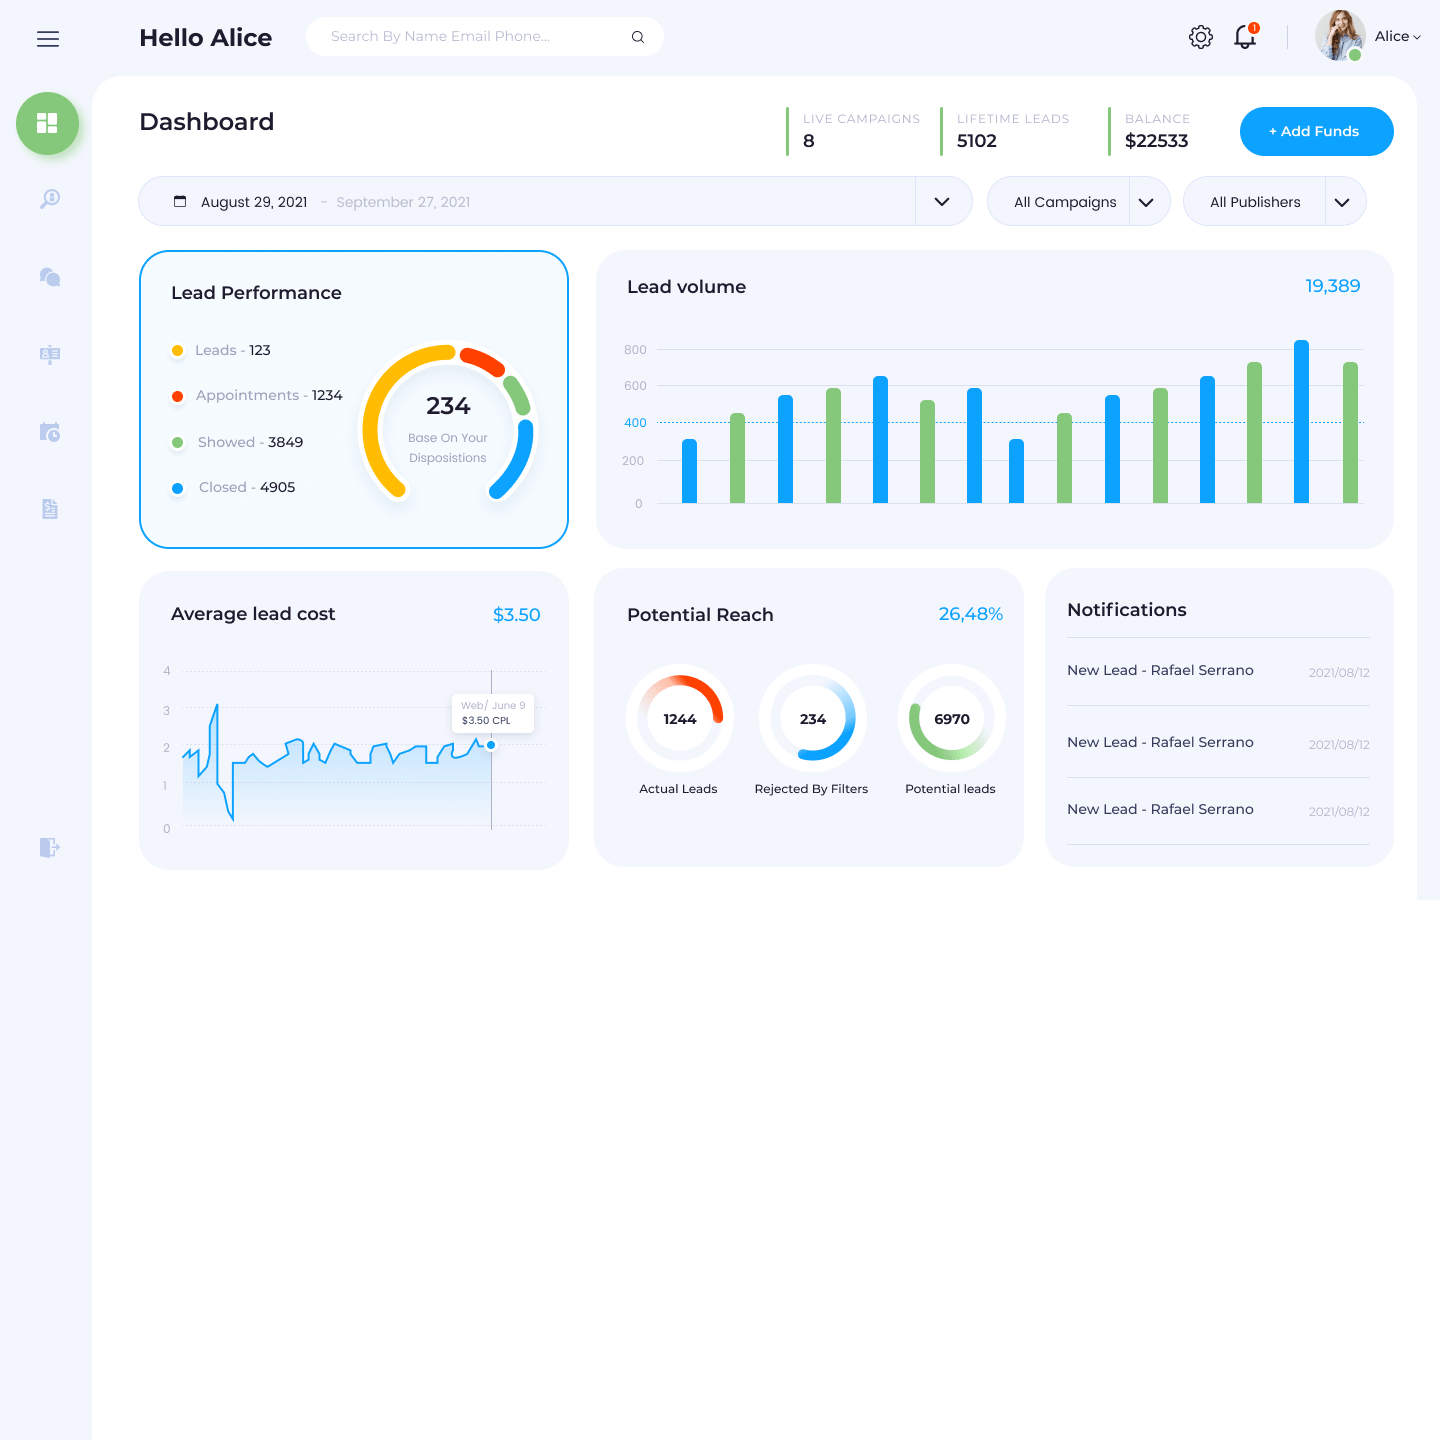Open the hamburger menu
The width and height of the screenshot is (1440, 1440).
[x=48, y=39]
